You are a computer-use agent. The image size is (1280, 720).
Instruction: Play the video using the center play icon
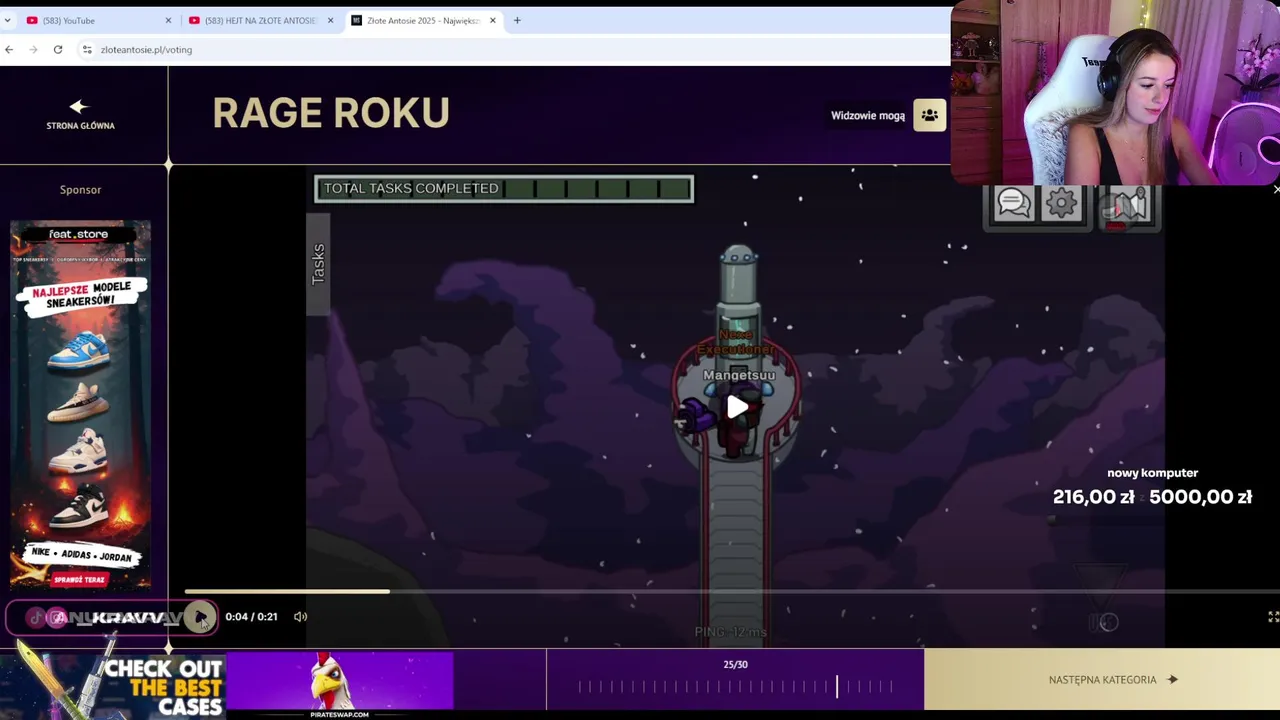[737, 407]
